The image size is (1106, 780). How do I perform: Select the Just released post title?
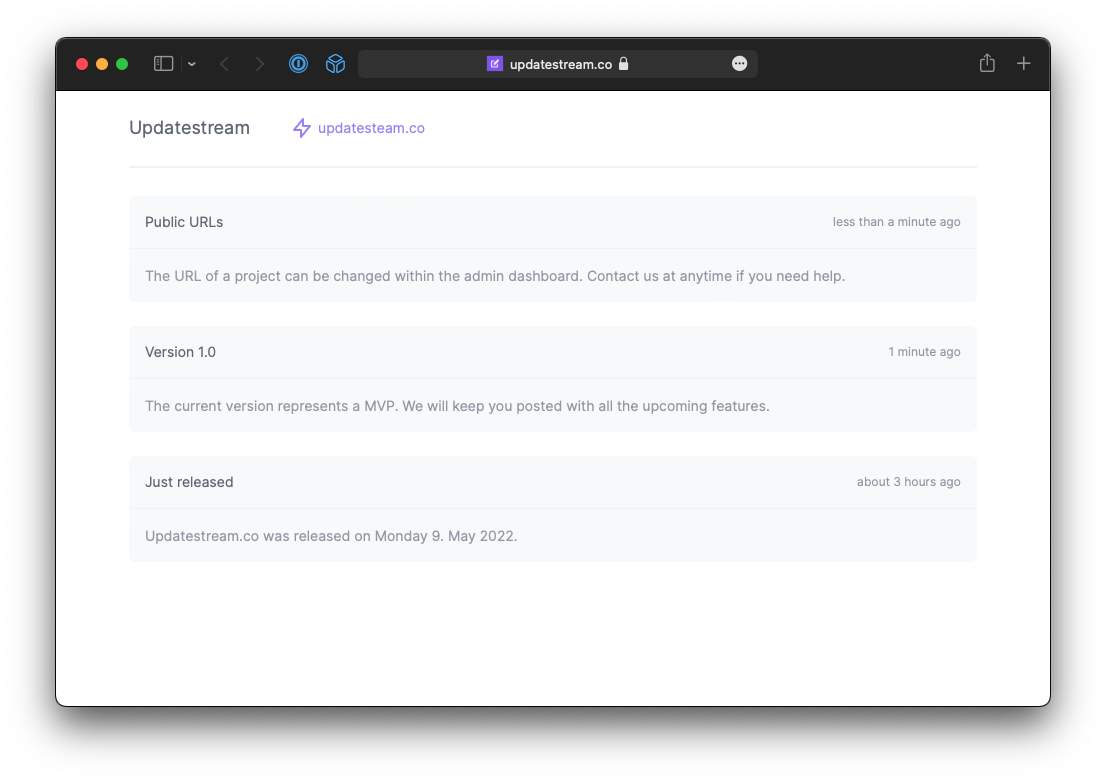tap(189, 482)
